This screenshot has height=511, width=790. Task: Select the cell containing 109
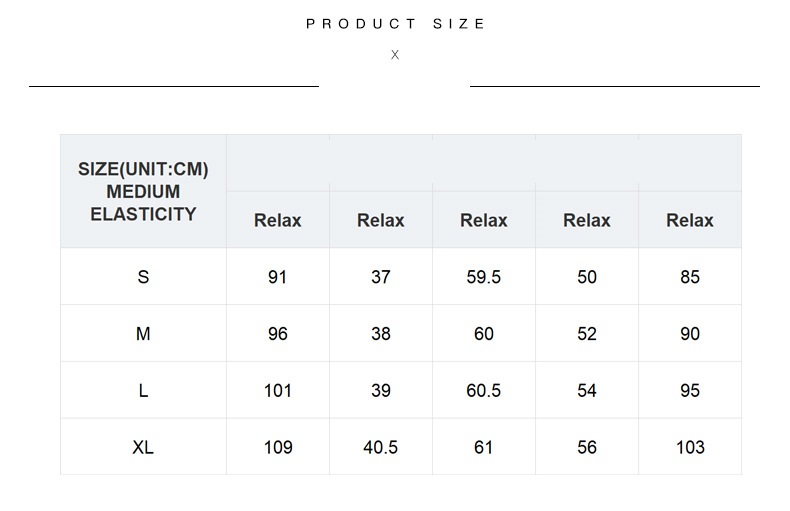pos(278,447)
